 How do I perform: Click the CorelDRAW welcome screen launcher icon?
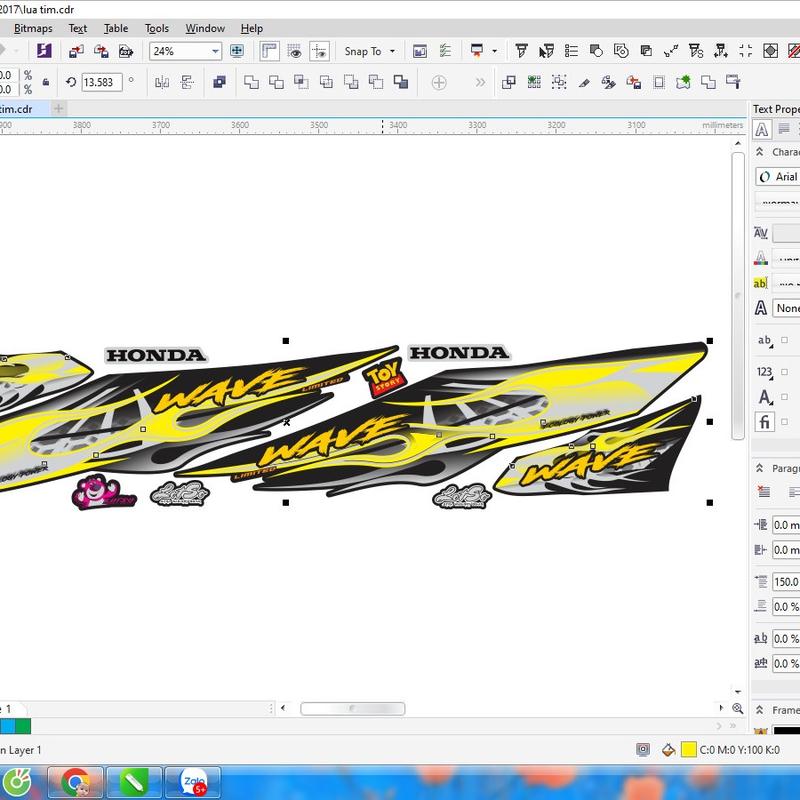click(44, 51)
